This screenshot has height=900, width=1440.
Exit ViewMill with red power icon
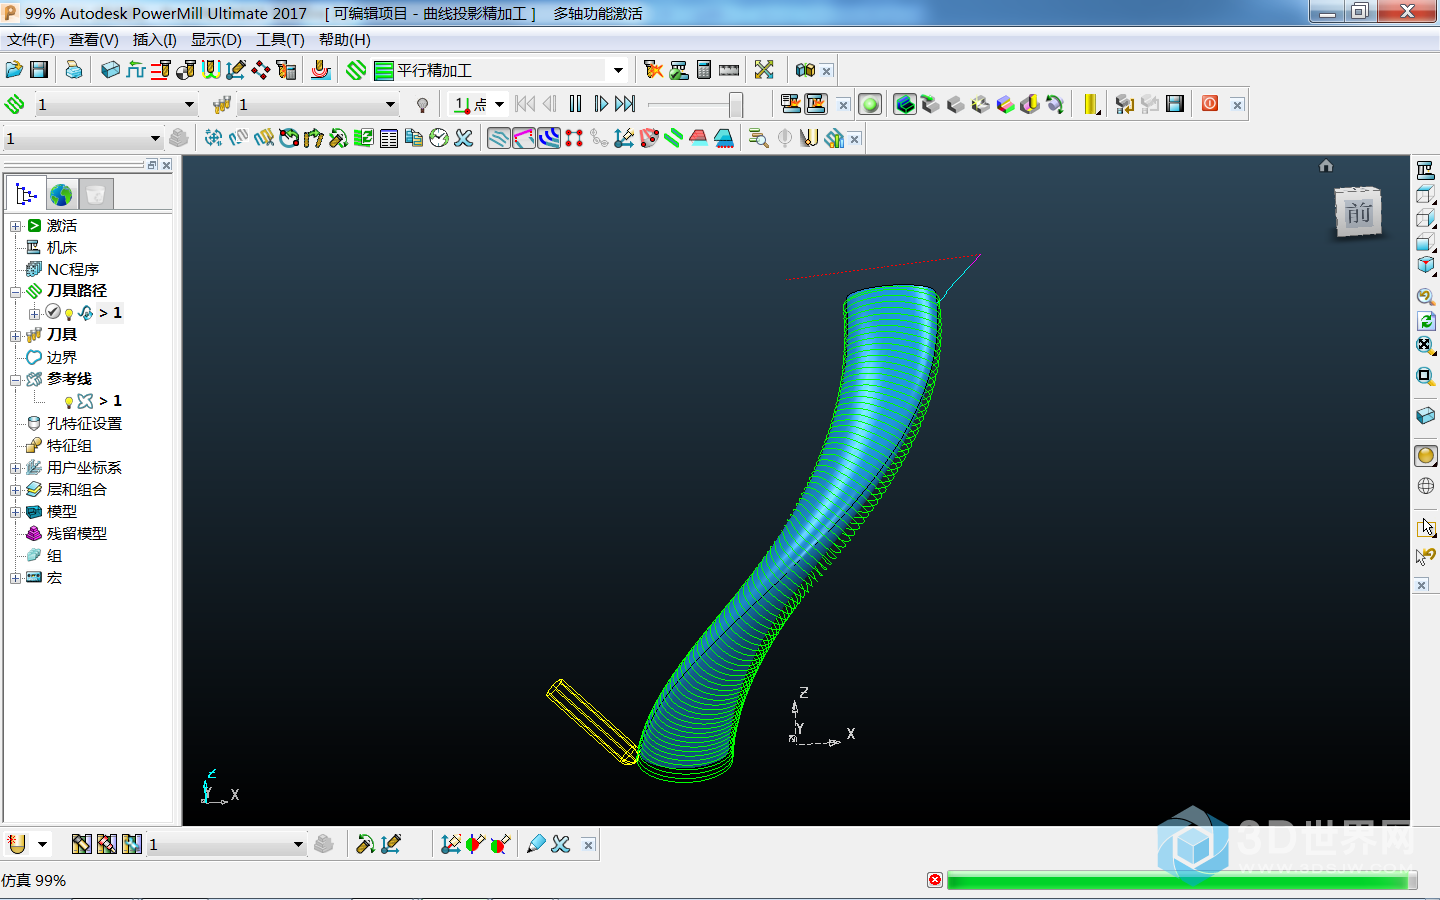click(1210, 104)
